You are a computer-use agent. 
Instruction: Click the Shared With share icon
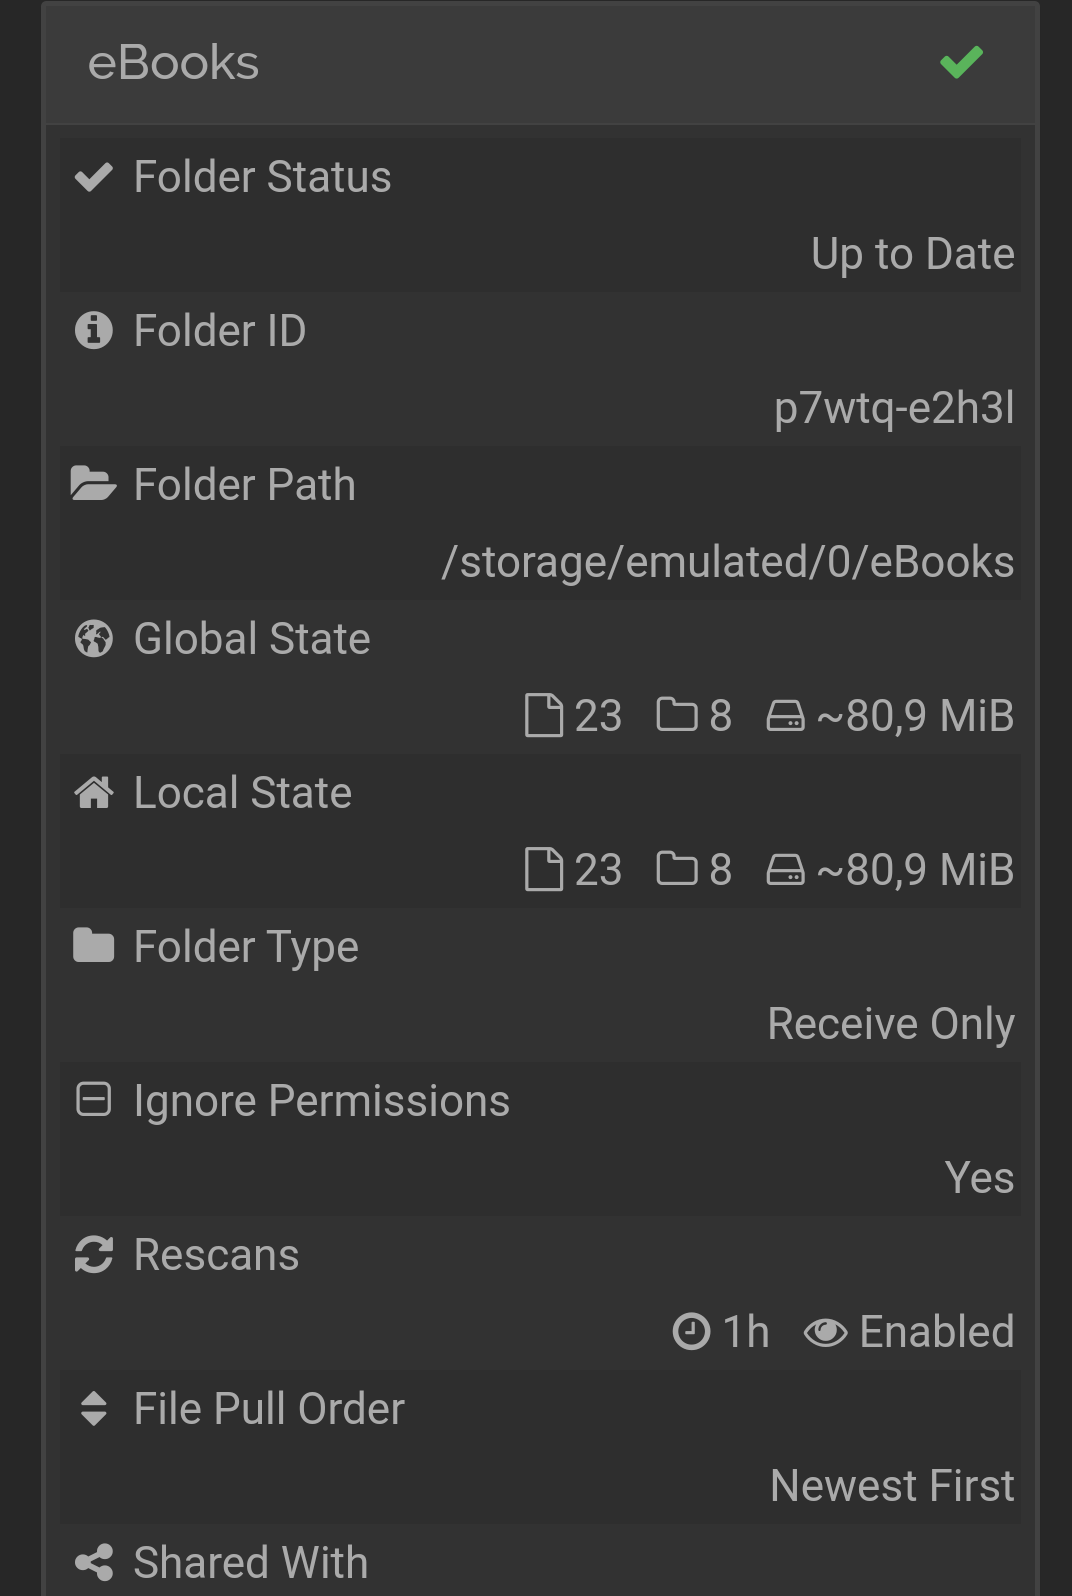(x=94, y=1562)
